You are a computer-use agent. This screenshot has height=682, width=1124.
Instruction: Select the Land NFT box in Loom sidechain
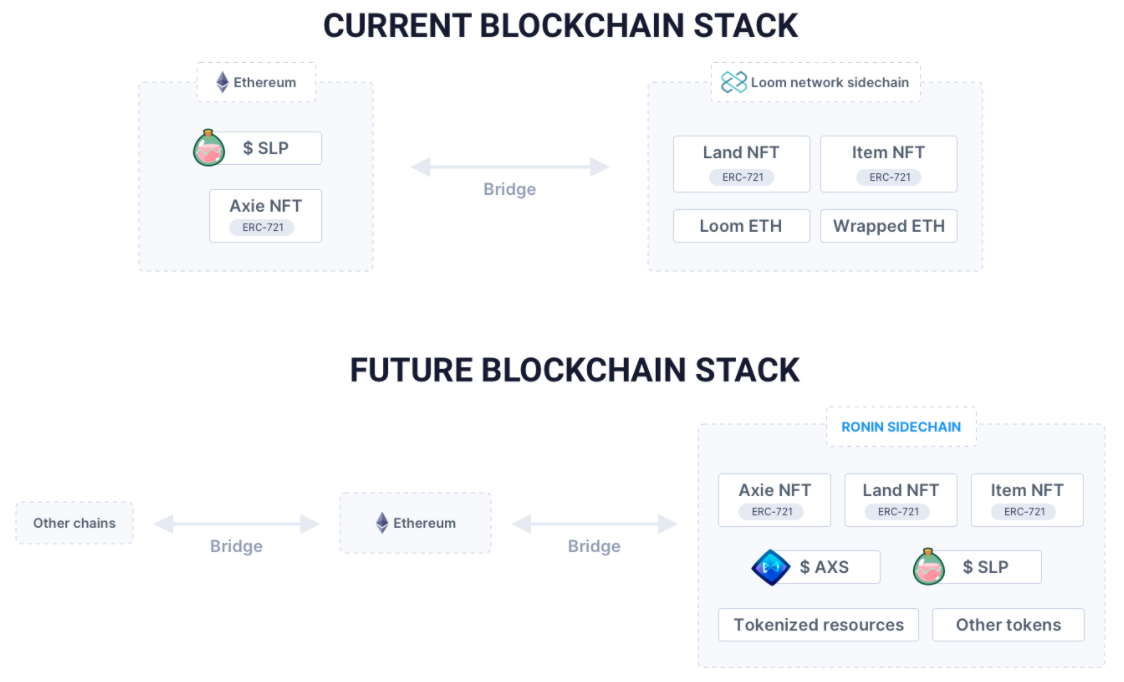pos(741,164)
